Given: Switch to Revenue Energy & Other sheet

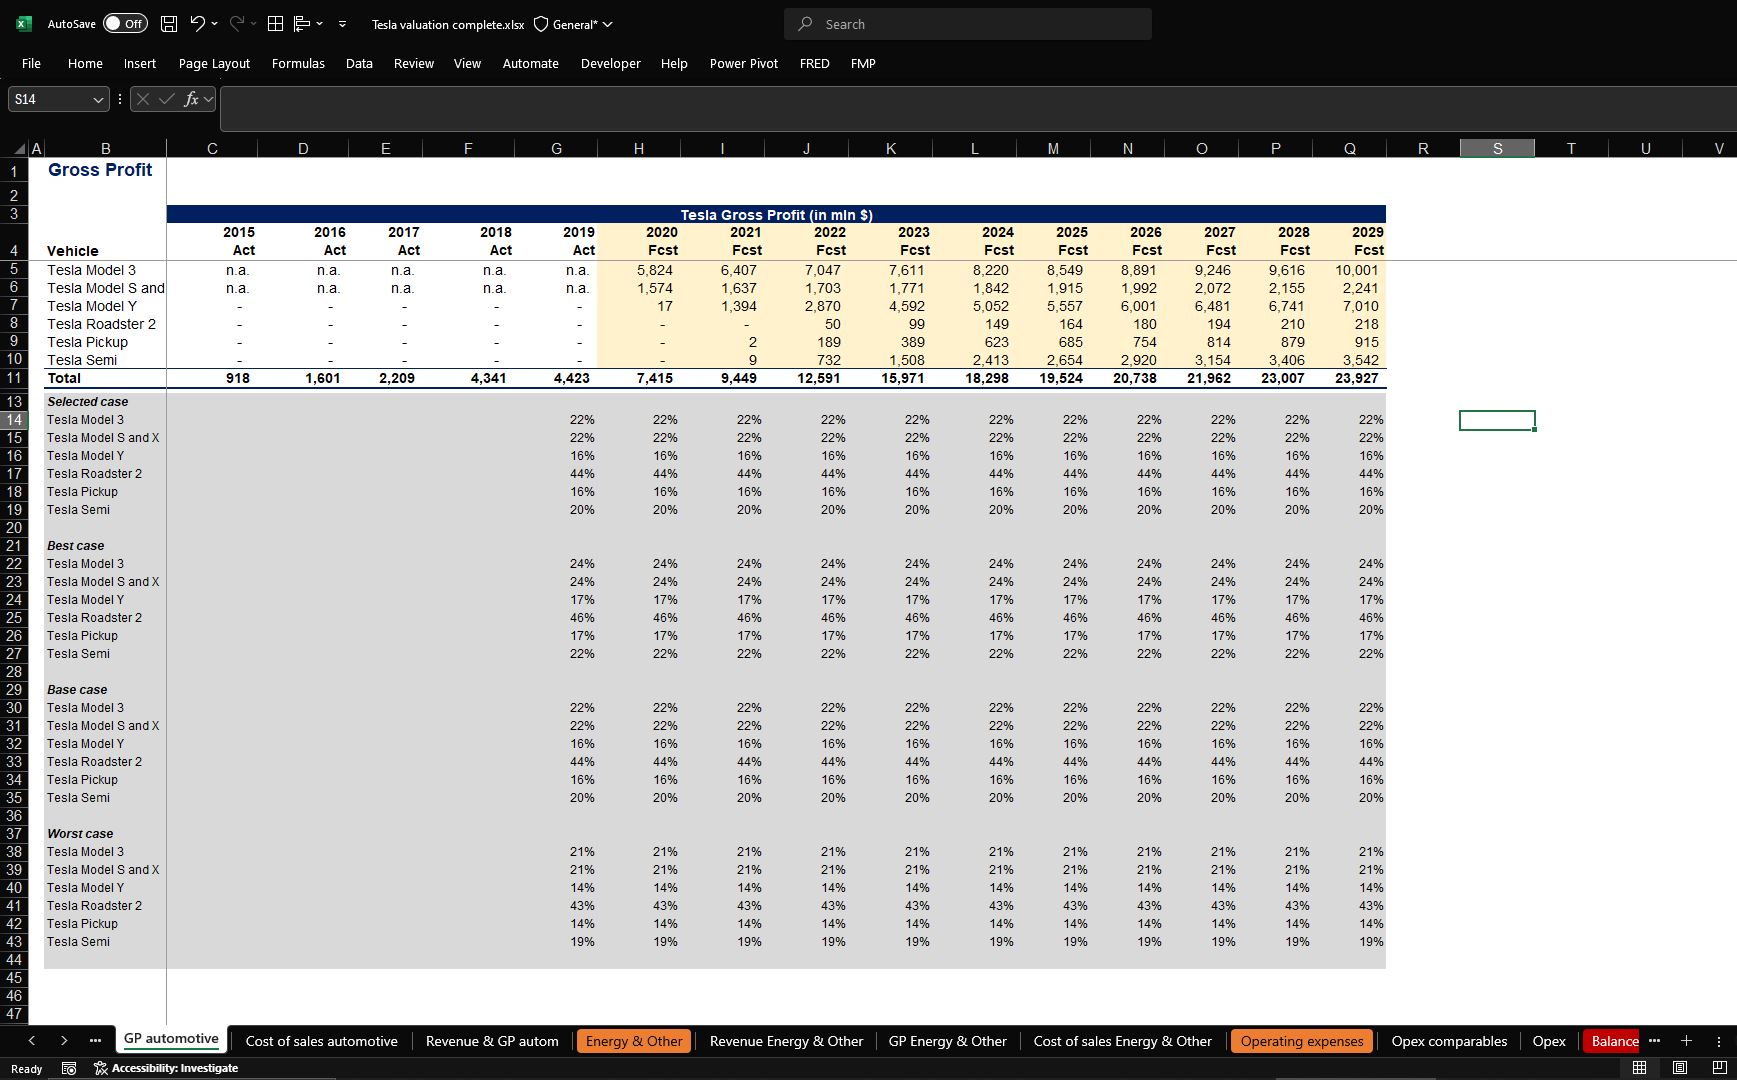Looking at the screenshot, I should [786, 1041].
